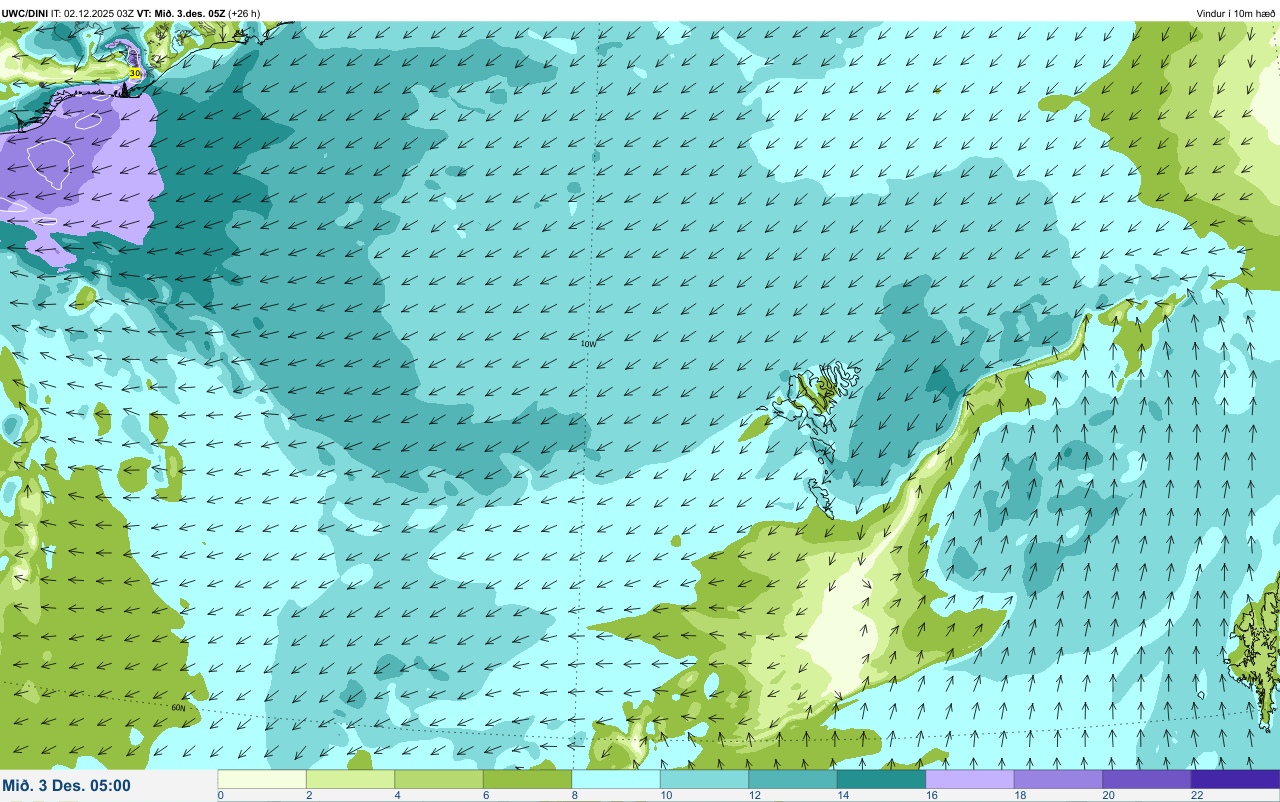
Task: Click the 6–8 olive green legend swatch
Action: tap(527, 779)
